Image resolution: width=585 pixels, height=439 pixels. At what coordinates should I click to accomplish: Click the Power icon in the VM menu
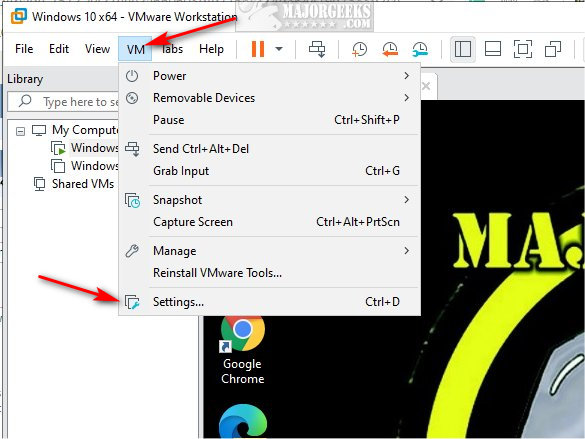[x=132, y=76]
